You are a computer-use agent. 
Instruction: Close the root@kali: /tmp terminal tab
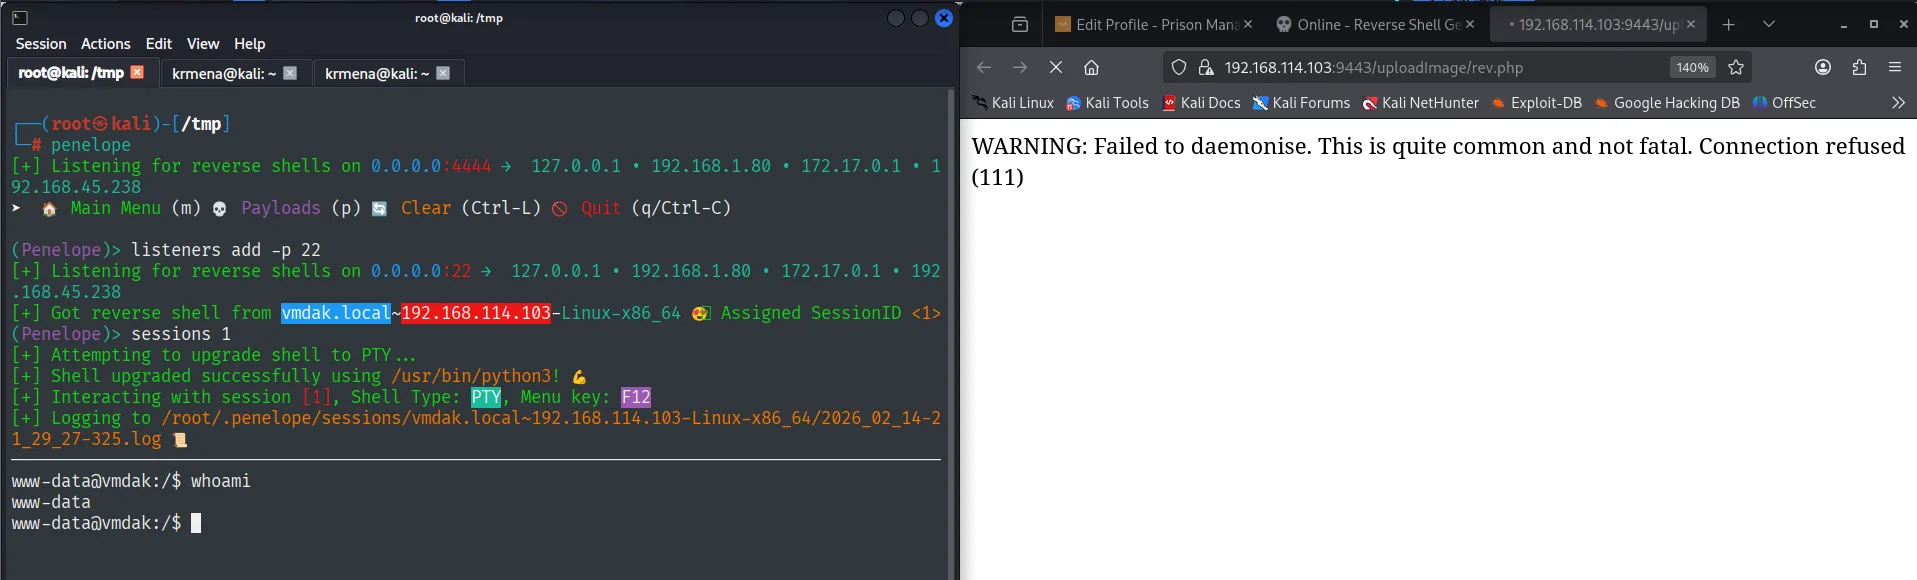point(137,72)
